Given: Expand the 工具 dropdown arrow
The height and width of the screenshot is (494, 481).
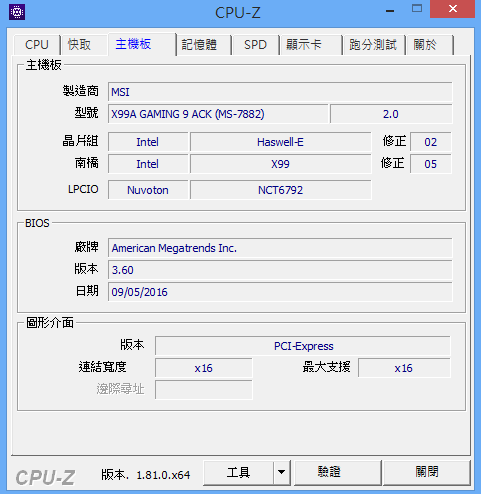Looking at the screenshot, I should [282, 472].
